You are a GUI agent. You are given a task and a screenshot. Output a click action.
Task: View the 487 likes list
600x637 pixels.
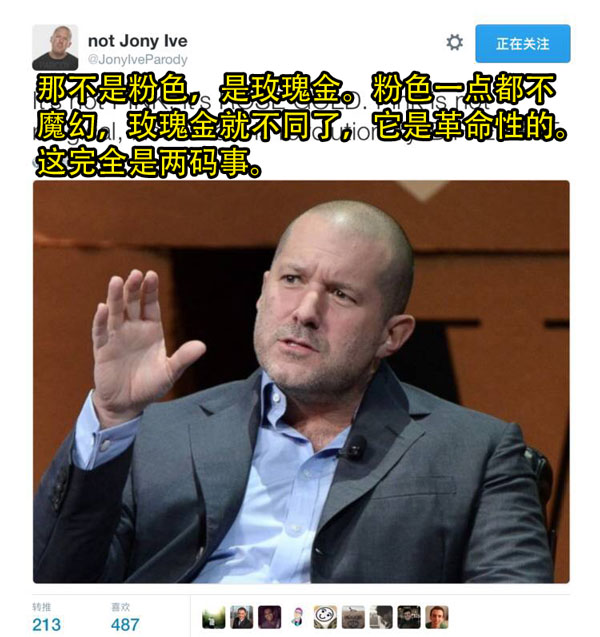125,624
